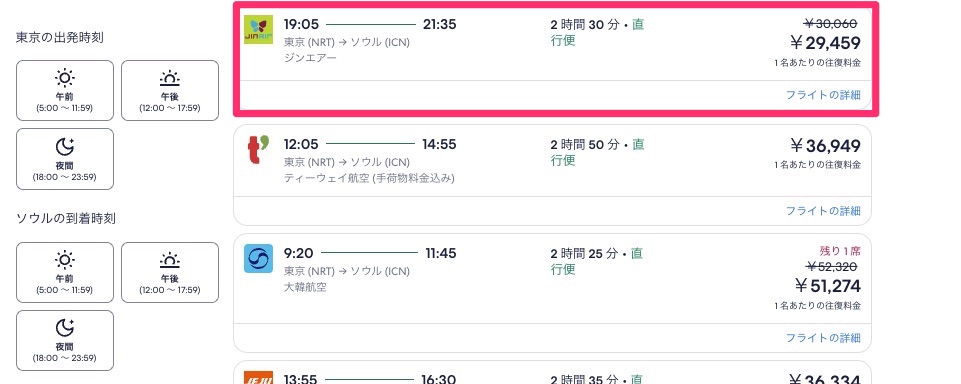Screen dimensions: 961x384
Task: Select the ¥29,459 Jin Air fare
Action: 827,43
